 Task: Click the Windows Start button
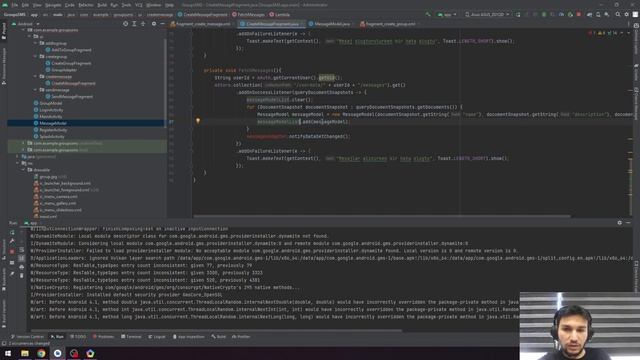point(8,353)
